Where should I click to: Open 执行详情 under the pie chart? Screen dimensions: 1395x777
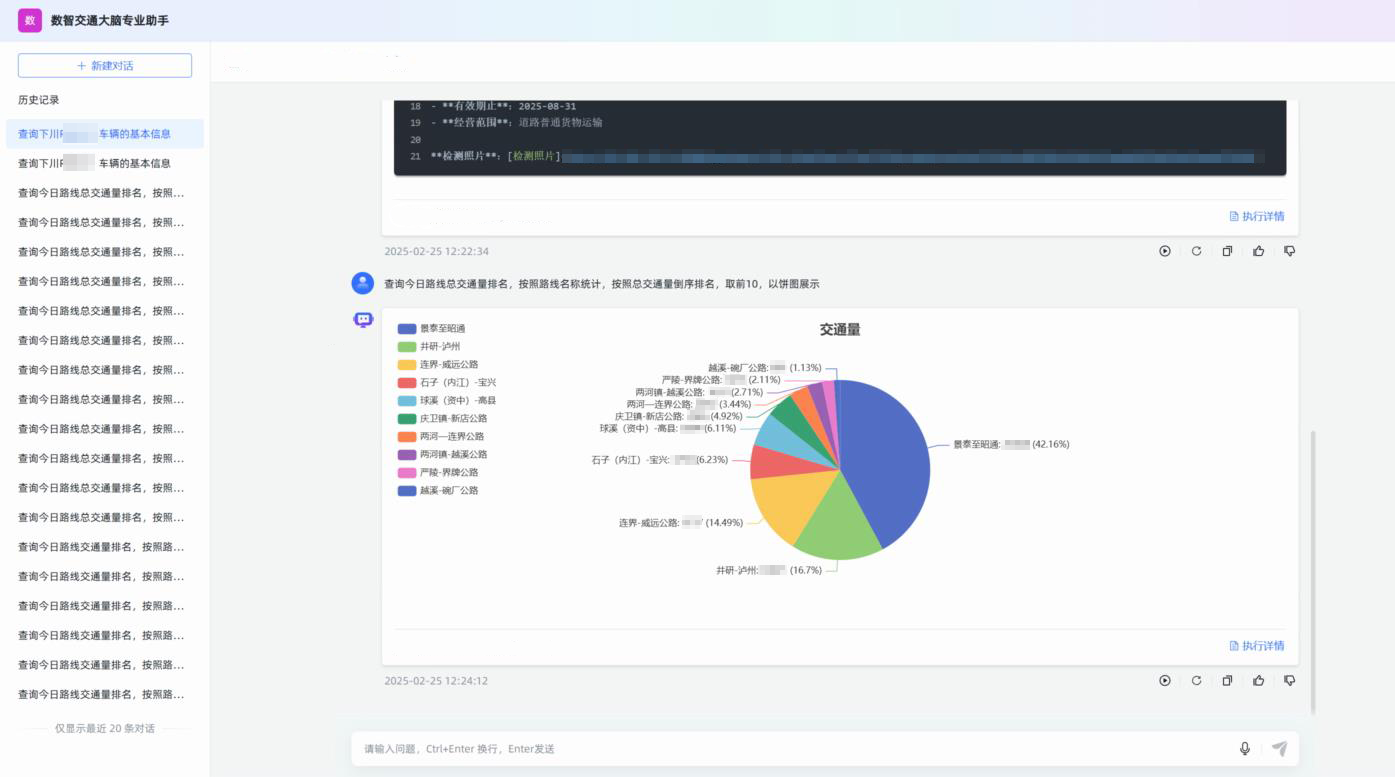(x=1257, y=646)
